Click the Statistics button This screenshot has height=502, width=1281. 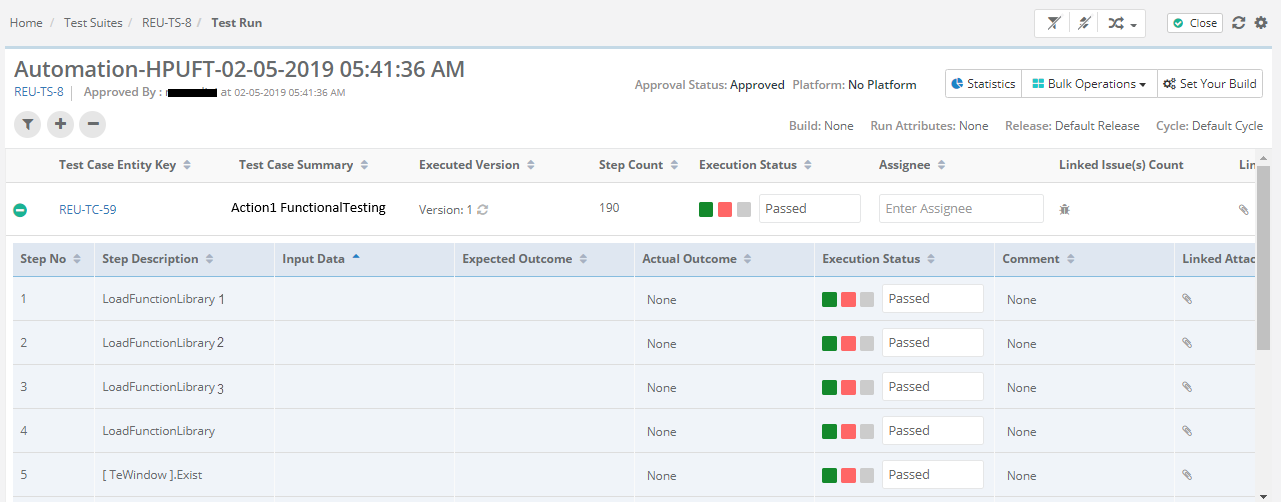[983, 84]
